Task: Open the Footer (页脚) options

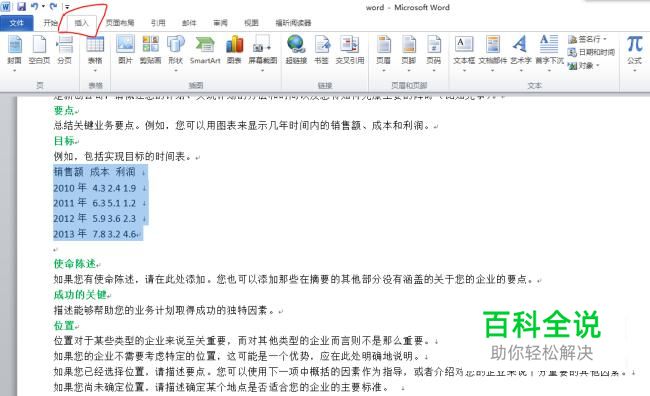Action: (408, 50)
